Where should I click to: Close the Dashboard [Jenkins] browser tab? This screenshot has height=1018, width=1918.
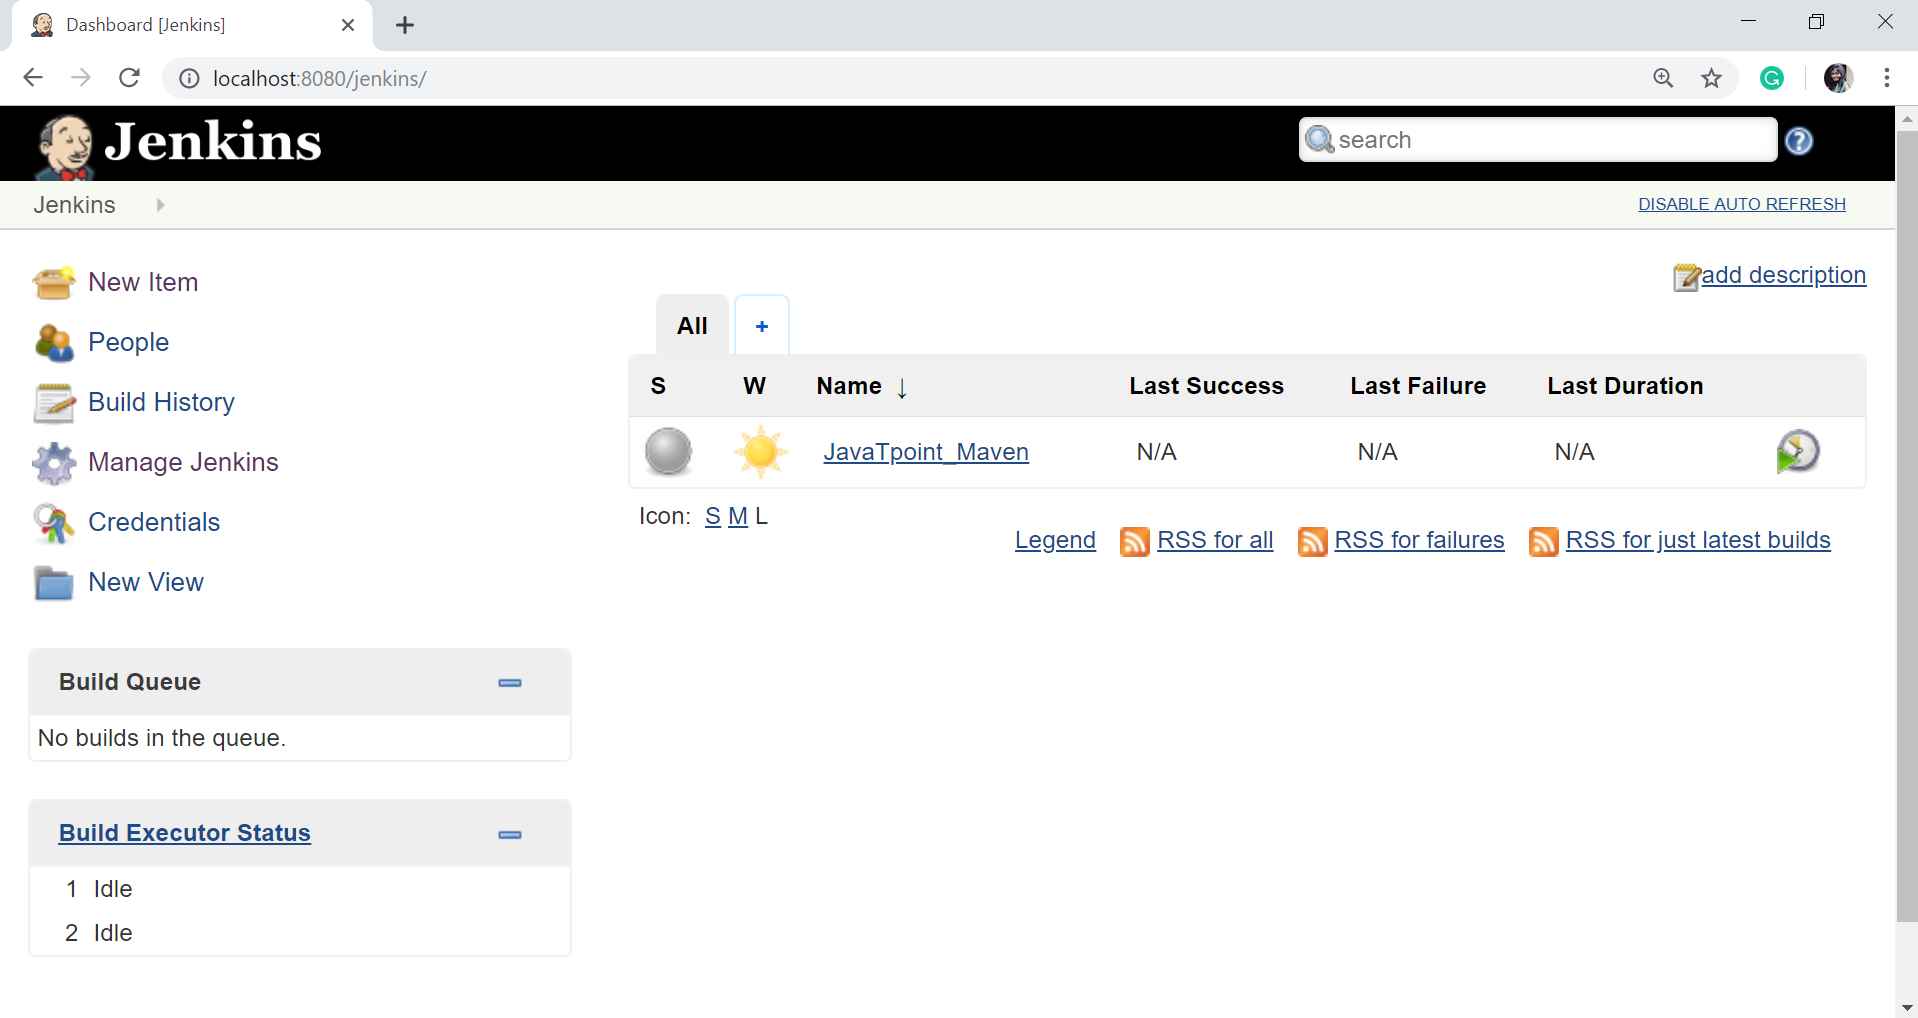[348, 25]
